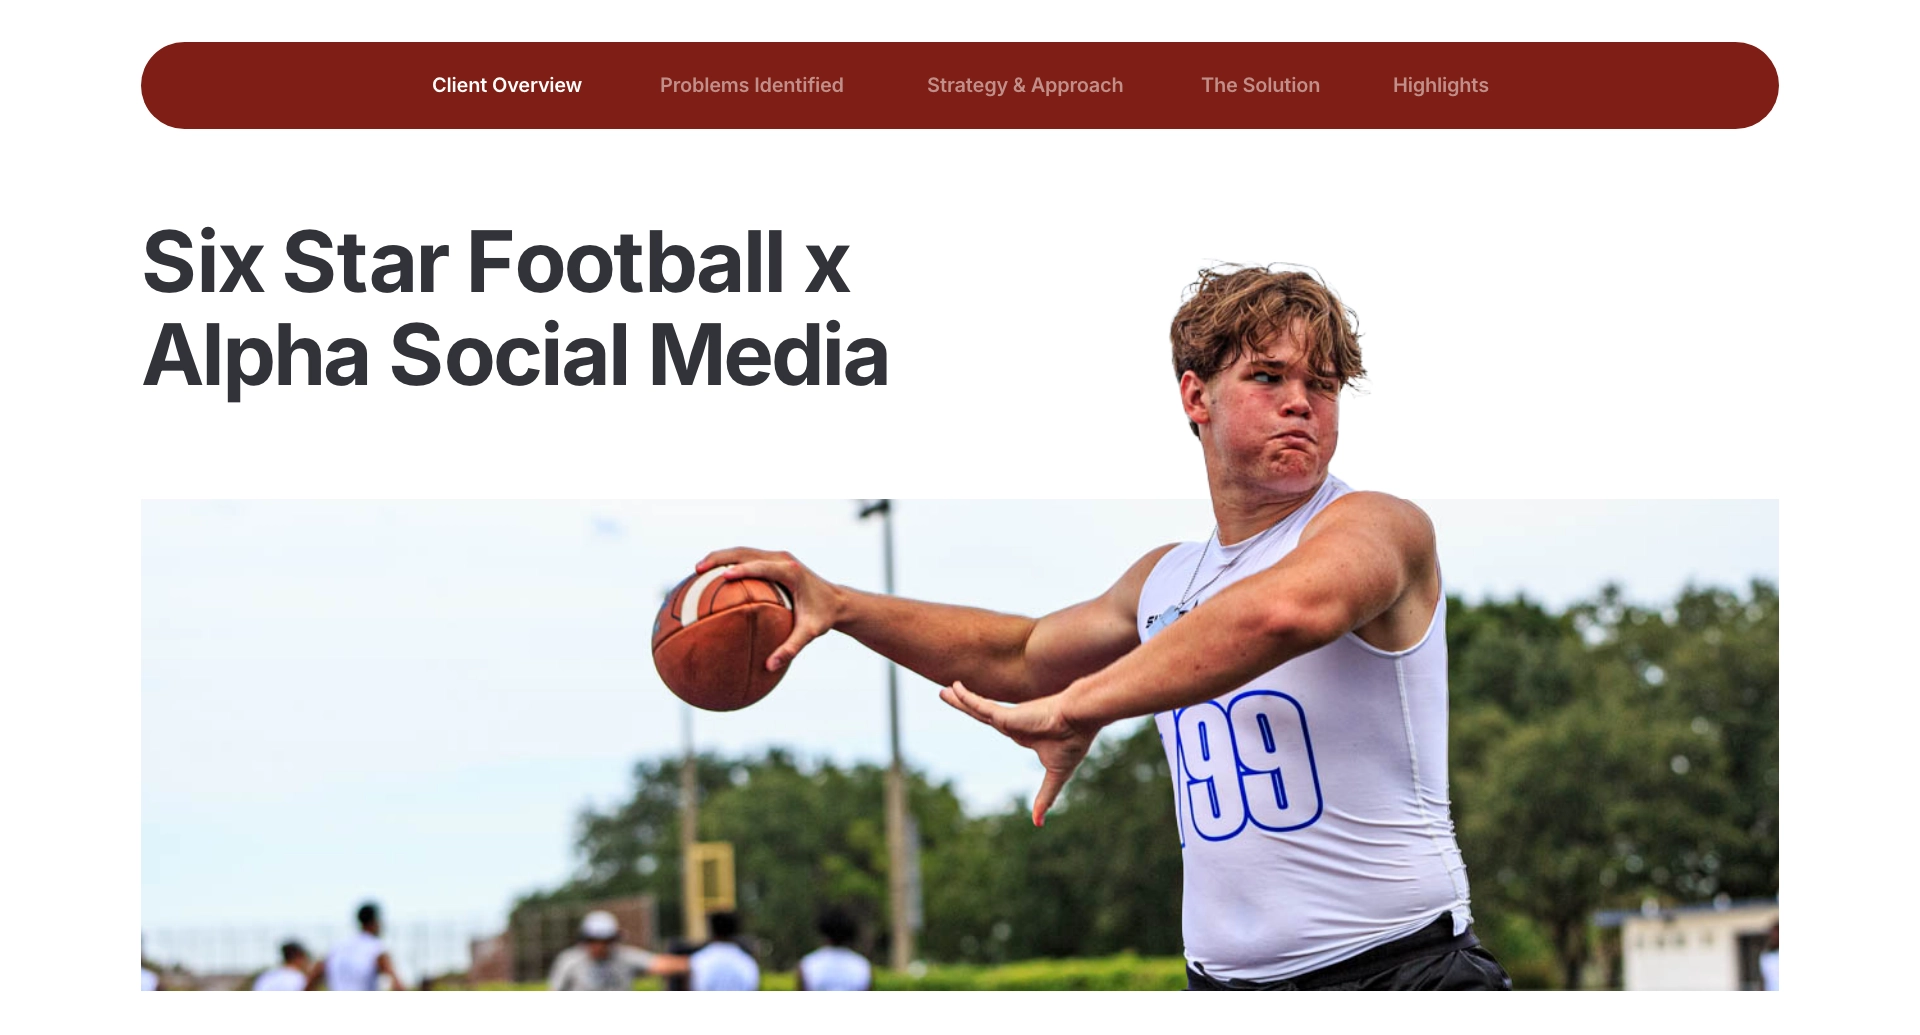The height and width of the screenshot is (1035, 1920).
Task: Open the Problems Identified section
Action: pos(751,85)
